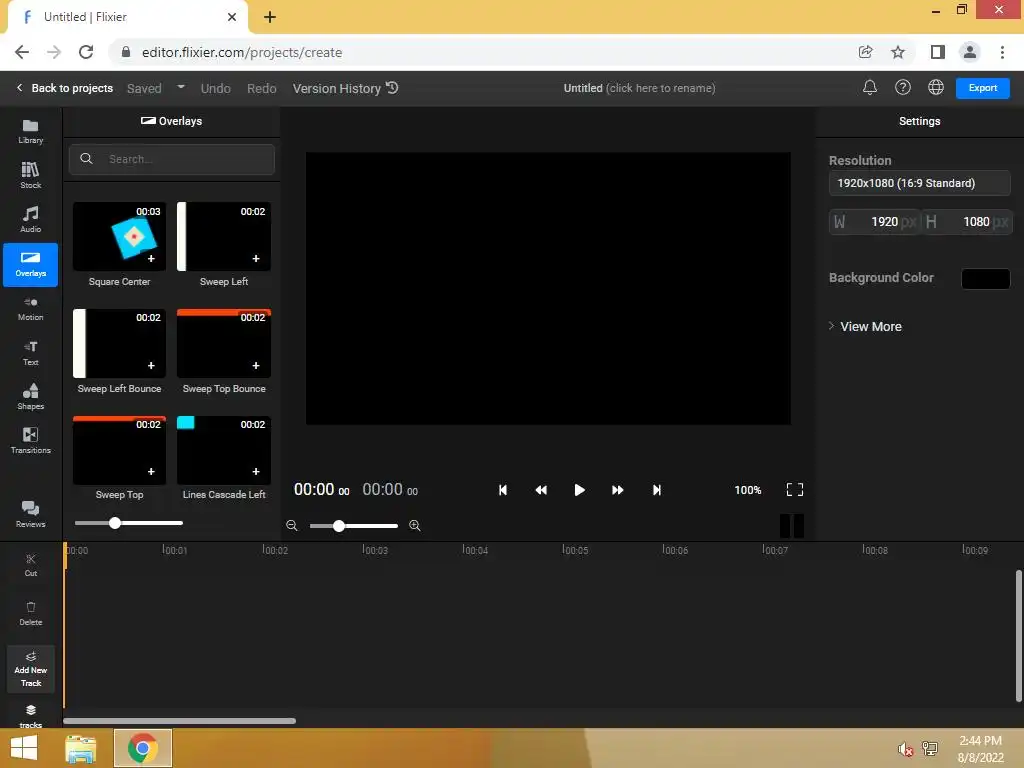Add the Square Center overlay with its plus
The image size is (1024, 768).
(151, 259)
